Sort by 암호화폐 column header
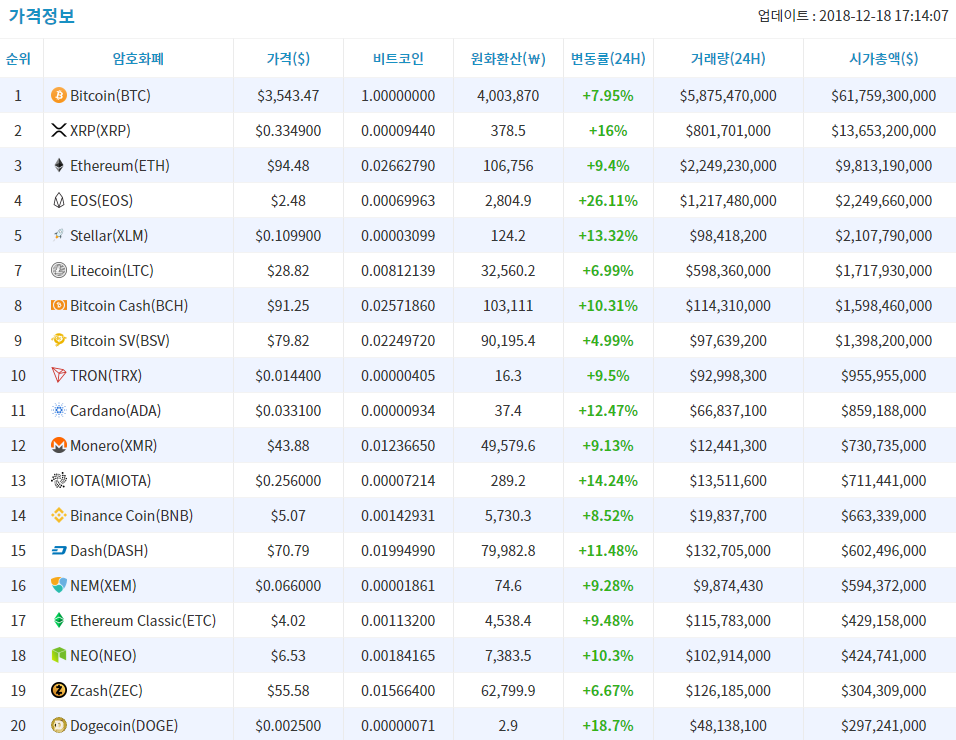 pos(138,59)
